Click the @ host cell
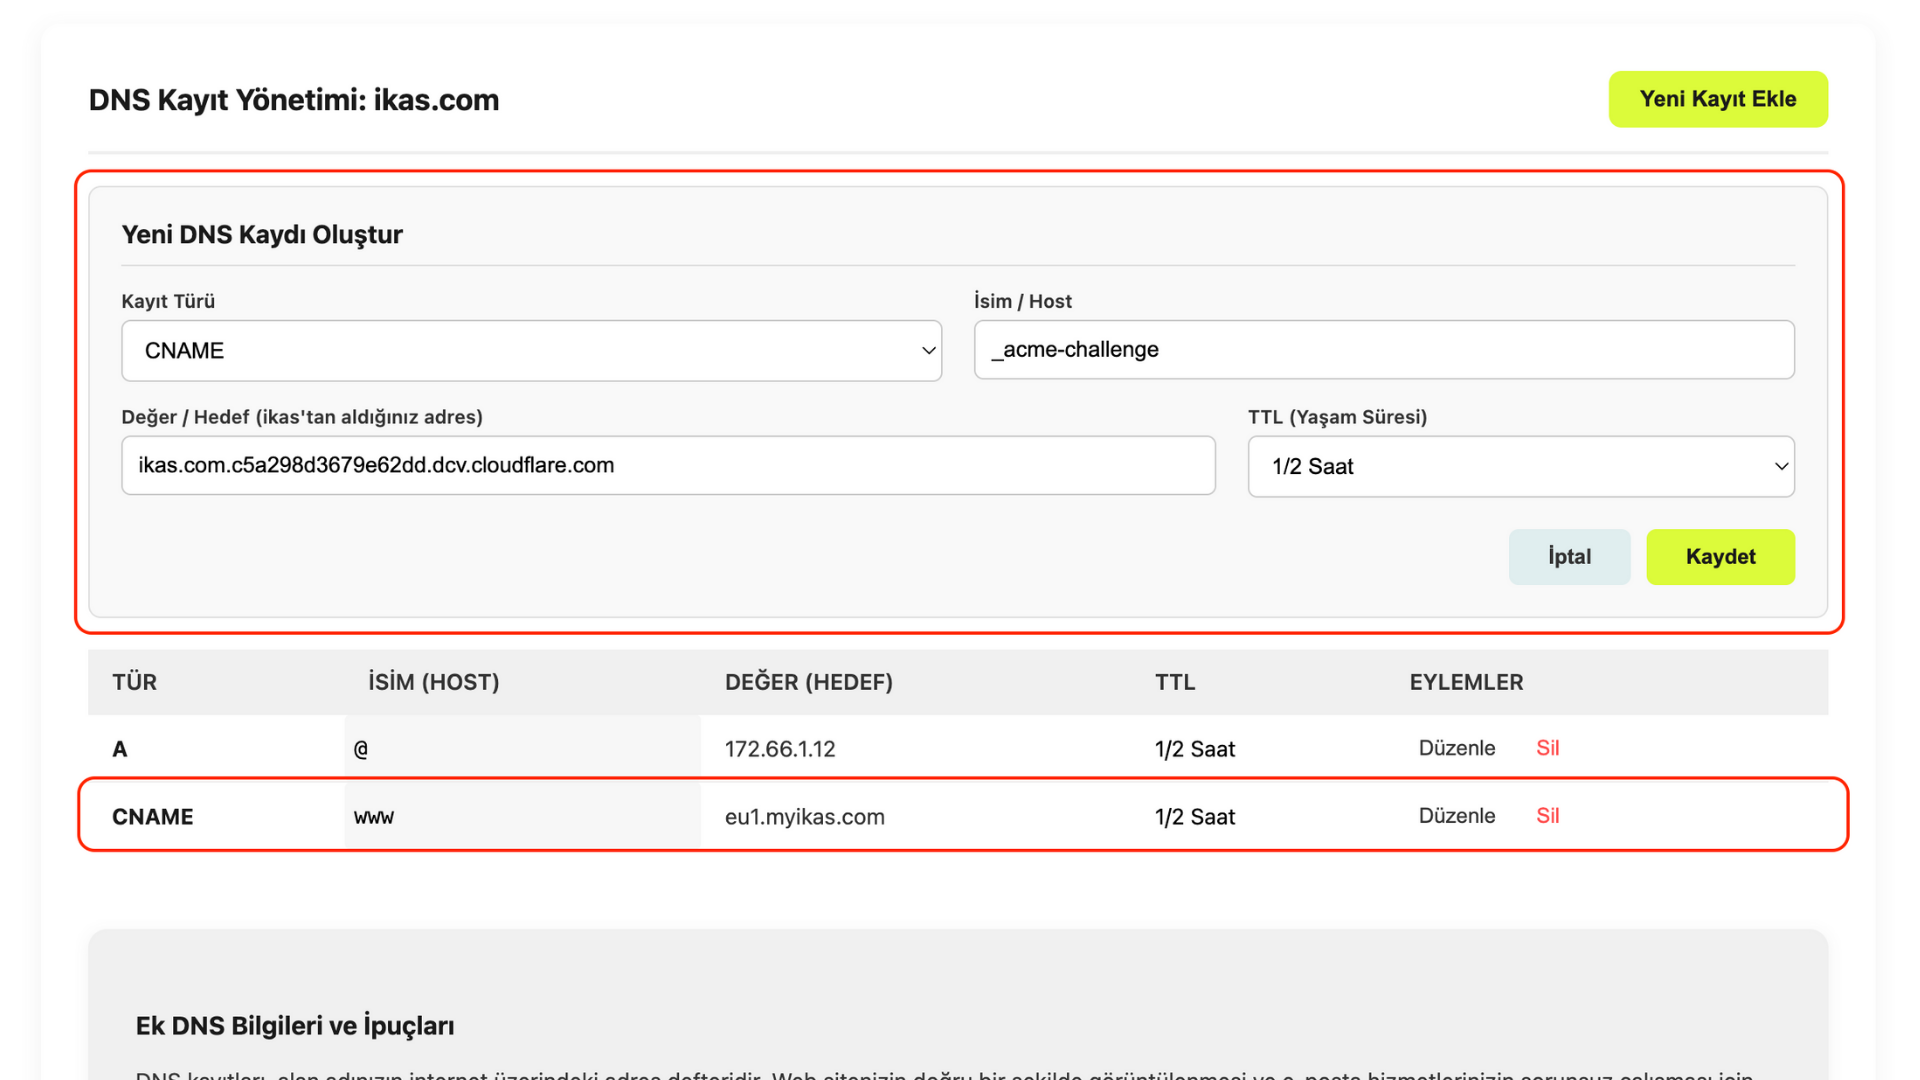1920x1080 pixels. [x=522, y=749]
